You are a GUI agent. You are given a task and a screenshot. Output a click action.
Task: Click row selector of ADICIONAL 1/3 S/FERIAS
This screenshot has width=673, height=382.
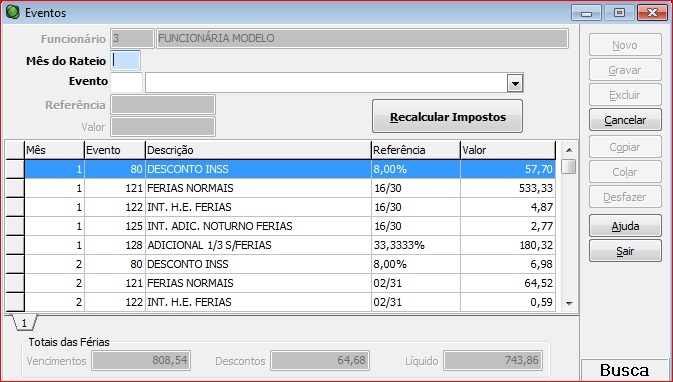[15, 245]
